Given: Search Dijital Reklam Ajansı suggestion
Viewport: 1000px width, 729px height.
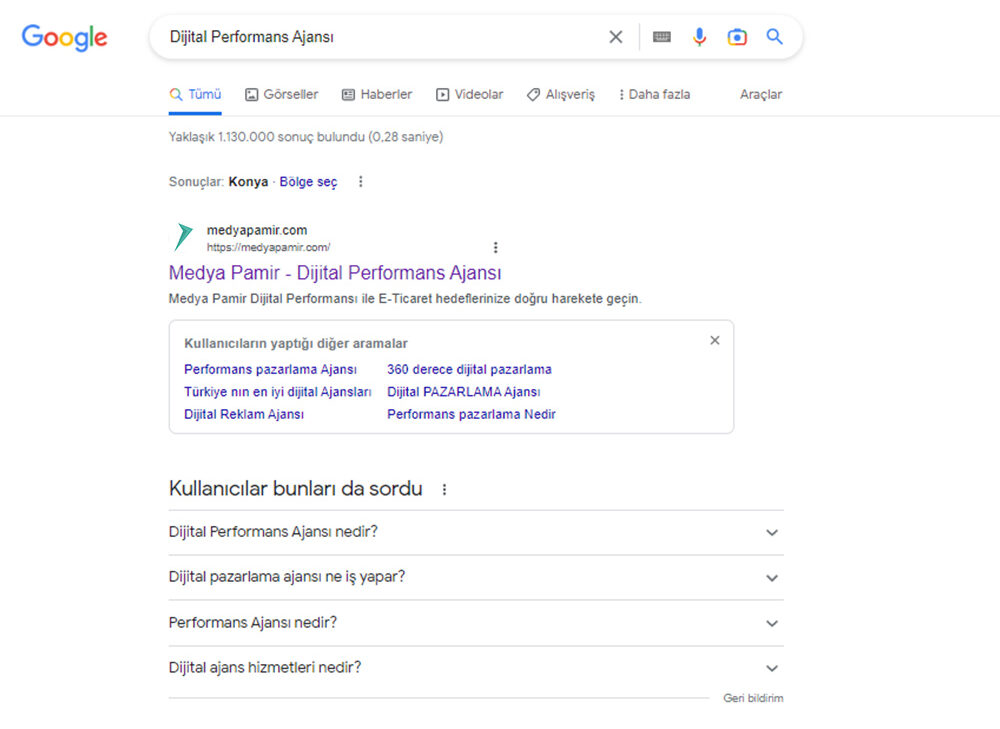Looking at the screenshot, I should click(x=244, y=414).
